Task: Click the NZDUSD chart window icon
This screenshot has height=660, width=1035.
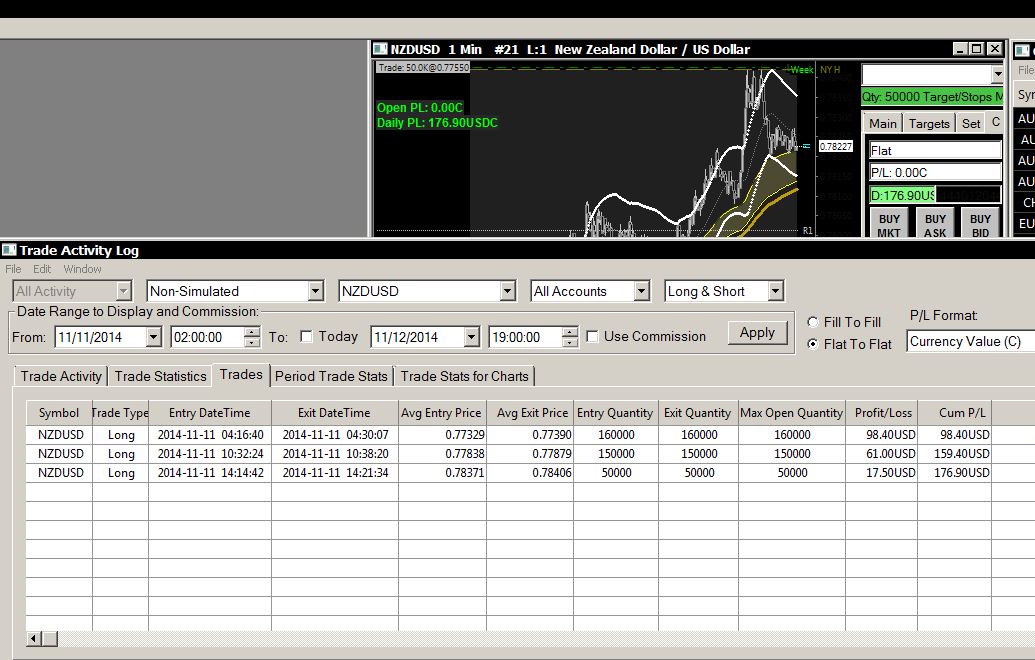Action: (380, 49)
